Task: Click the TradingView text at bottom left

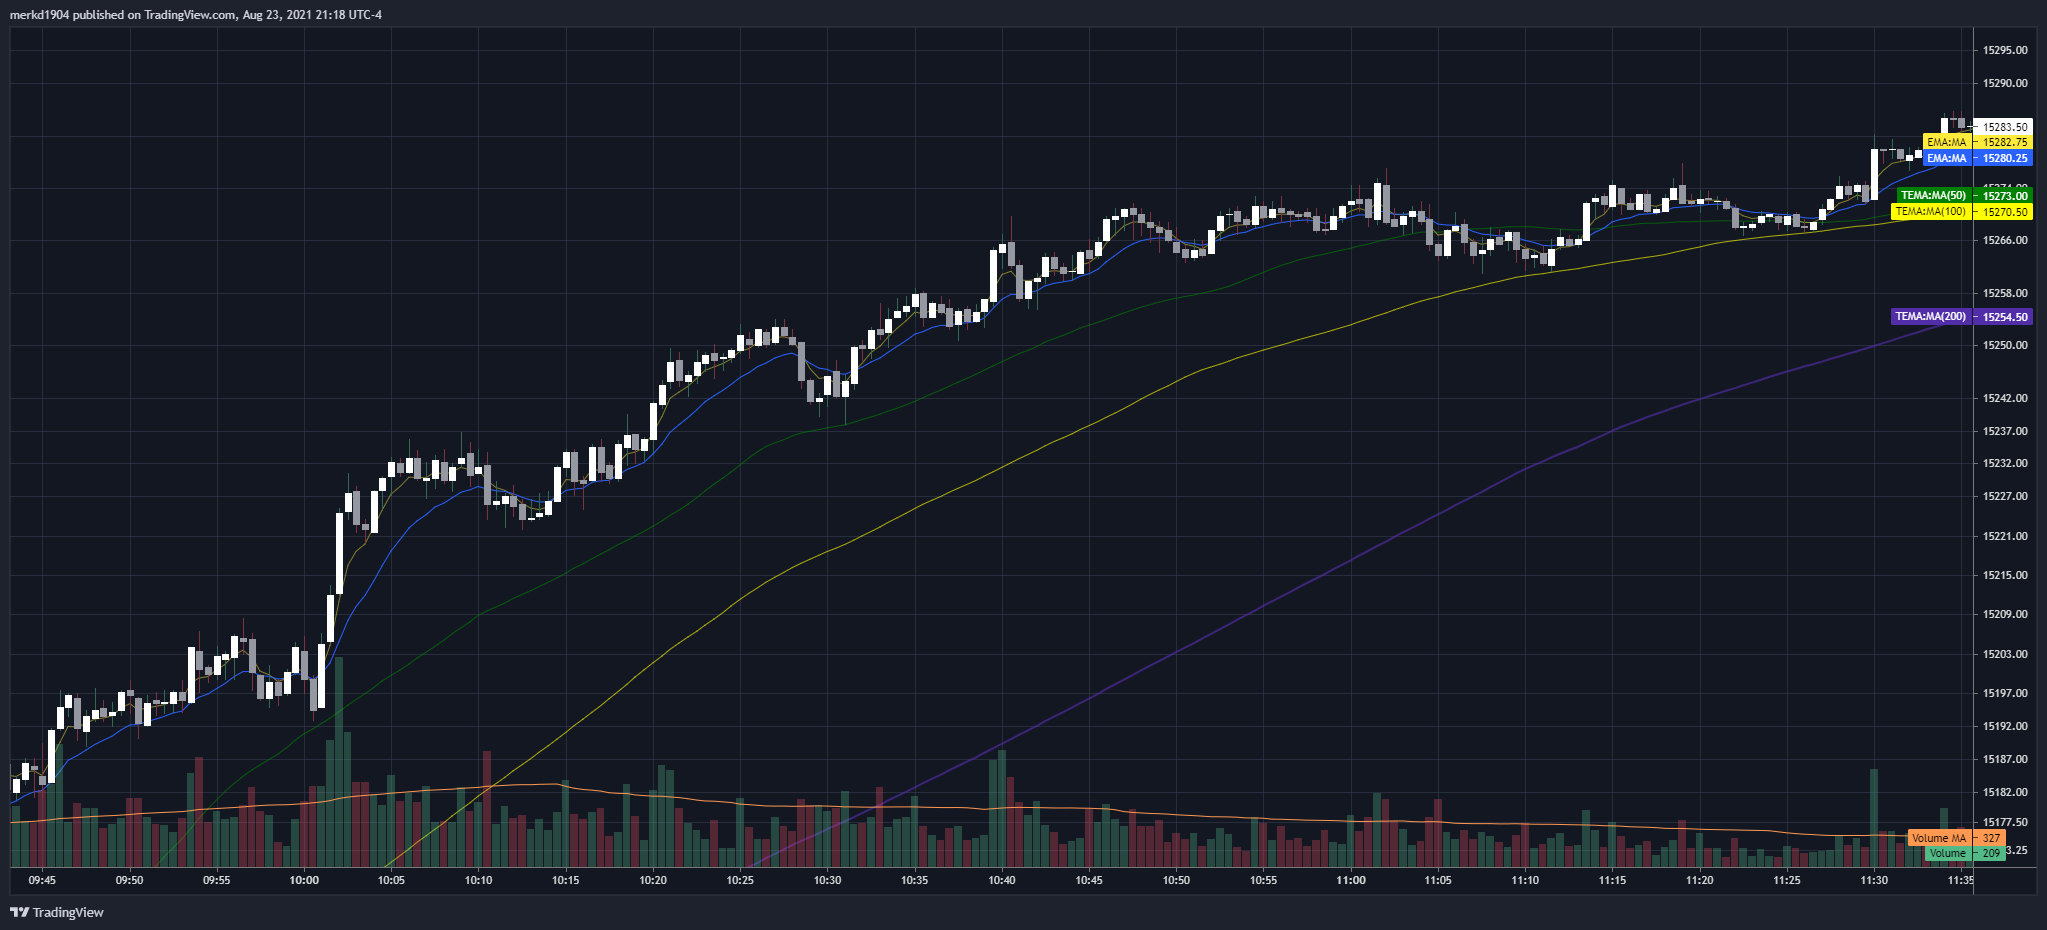Action: coord(68,912)
